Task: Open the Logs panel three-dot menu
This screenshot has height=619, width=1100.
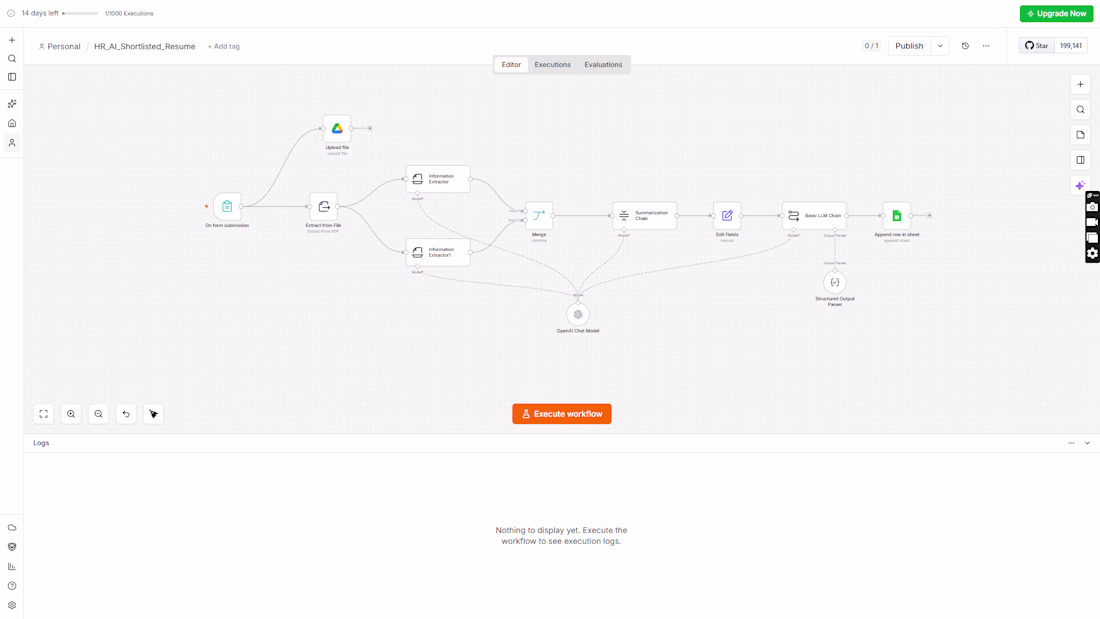Action: pos(1071,444)
